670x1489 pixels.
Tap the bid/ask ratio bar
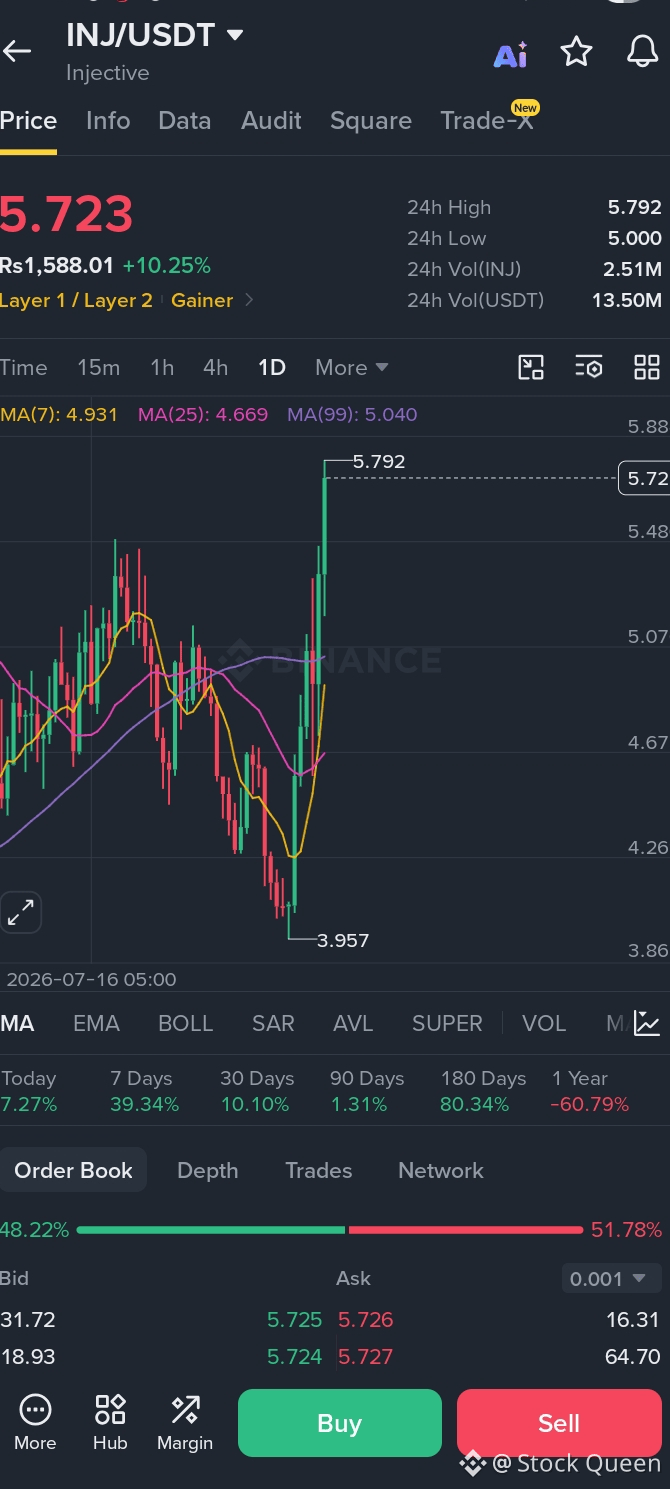tap(329, 1230)
